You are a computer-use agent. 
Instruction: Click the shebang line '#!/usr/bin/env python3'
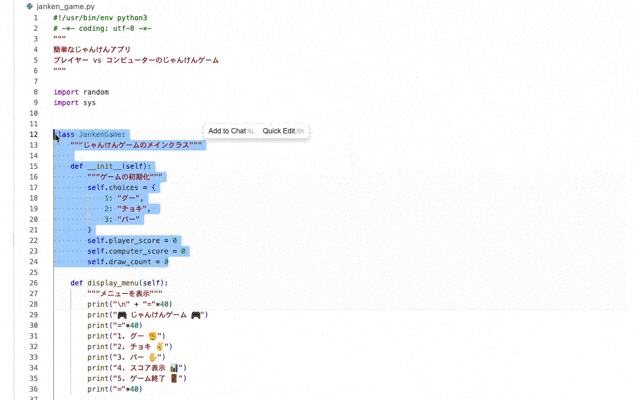tap(100, 18)
